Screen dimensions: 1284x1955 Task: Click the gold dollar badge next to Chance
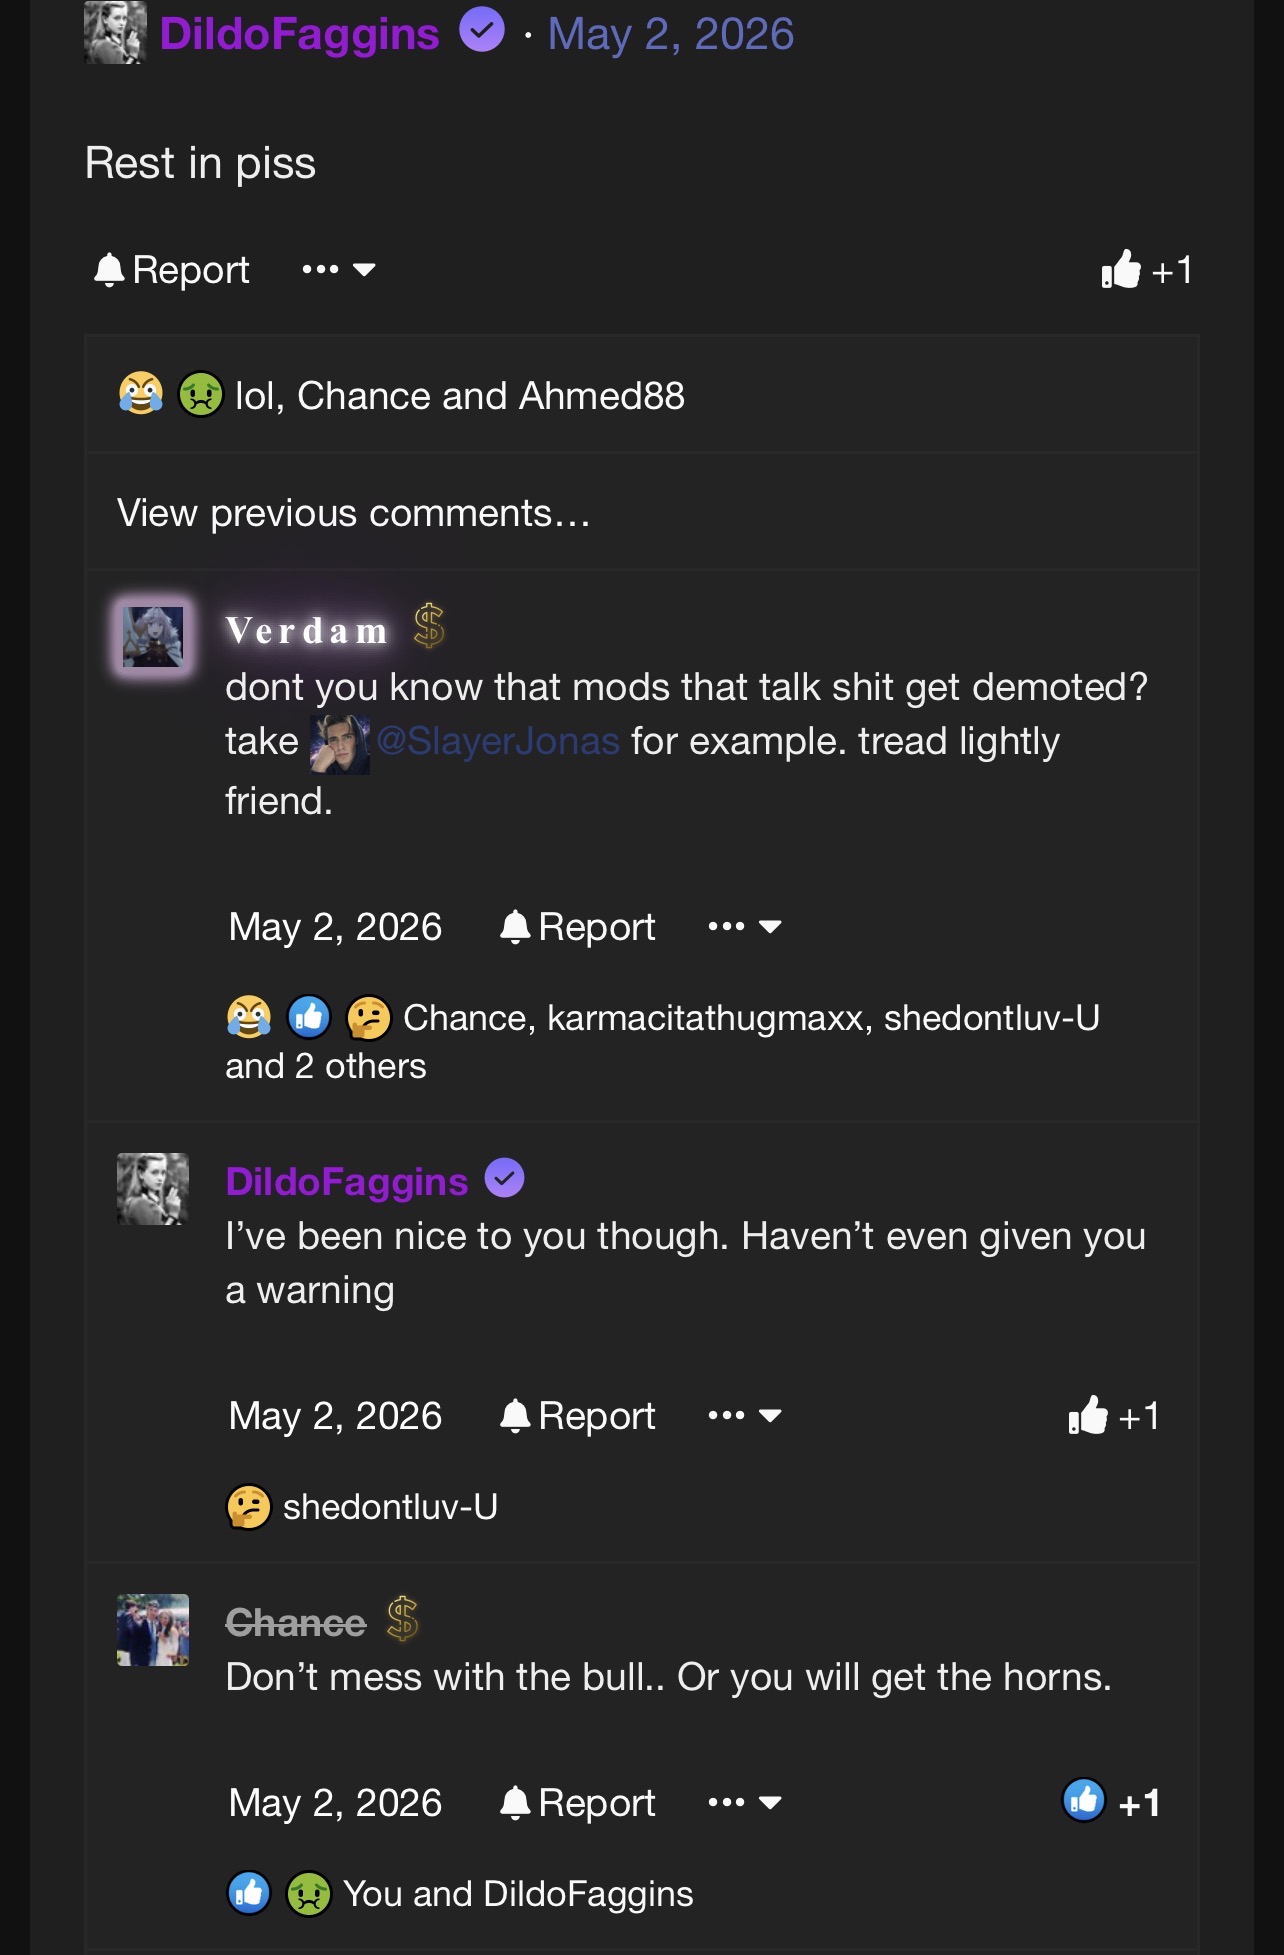tap(402, 1619)
